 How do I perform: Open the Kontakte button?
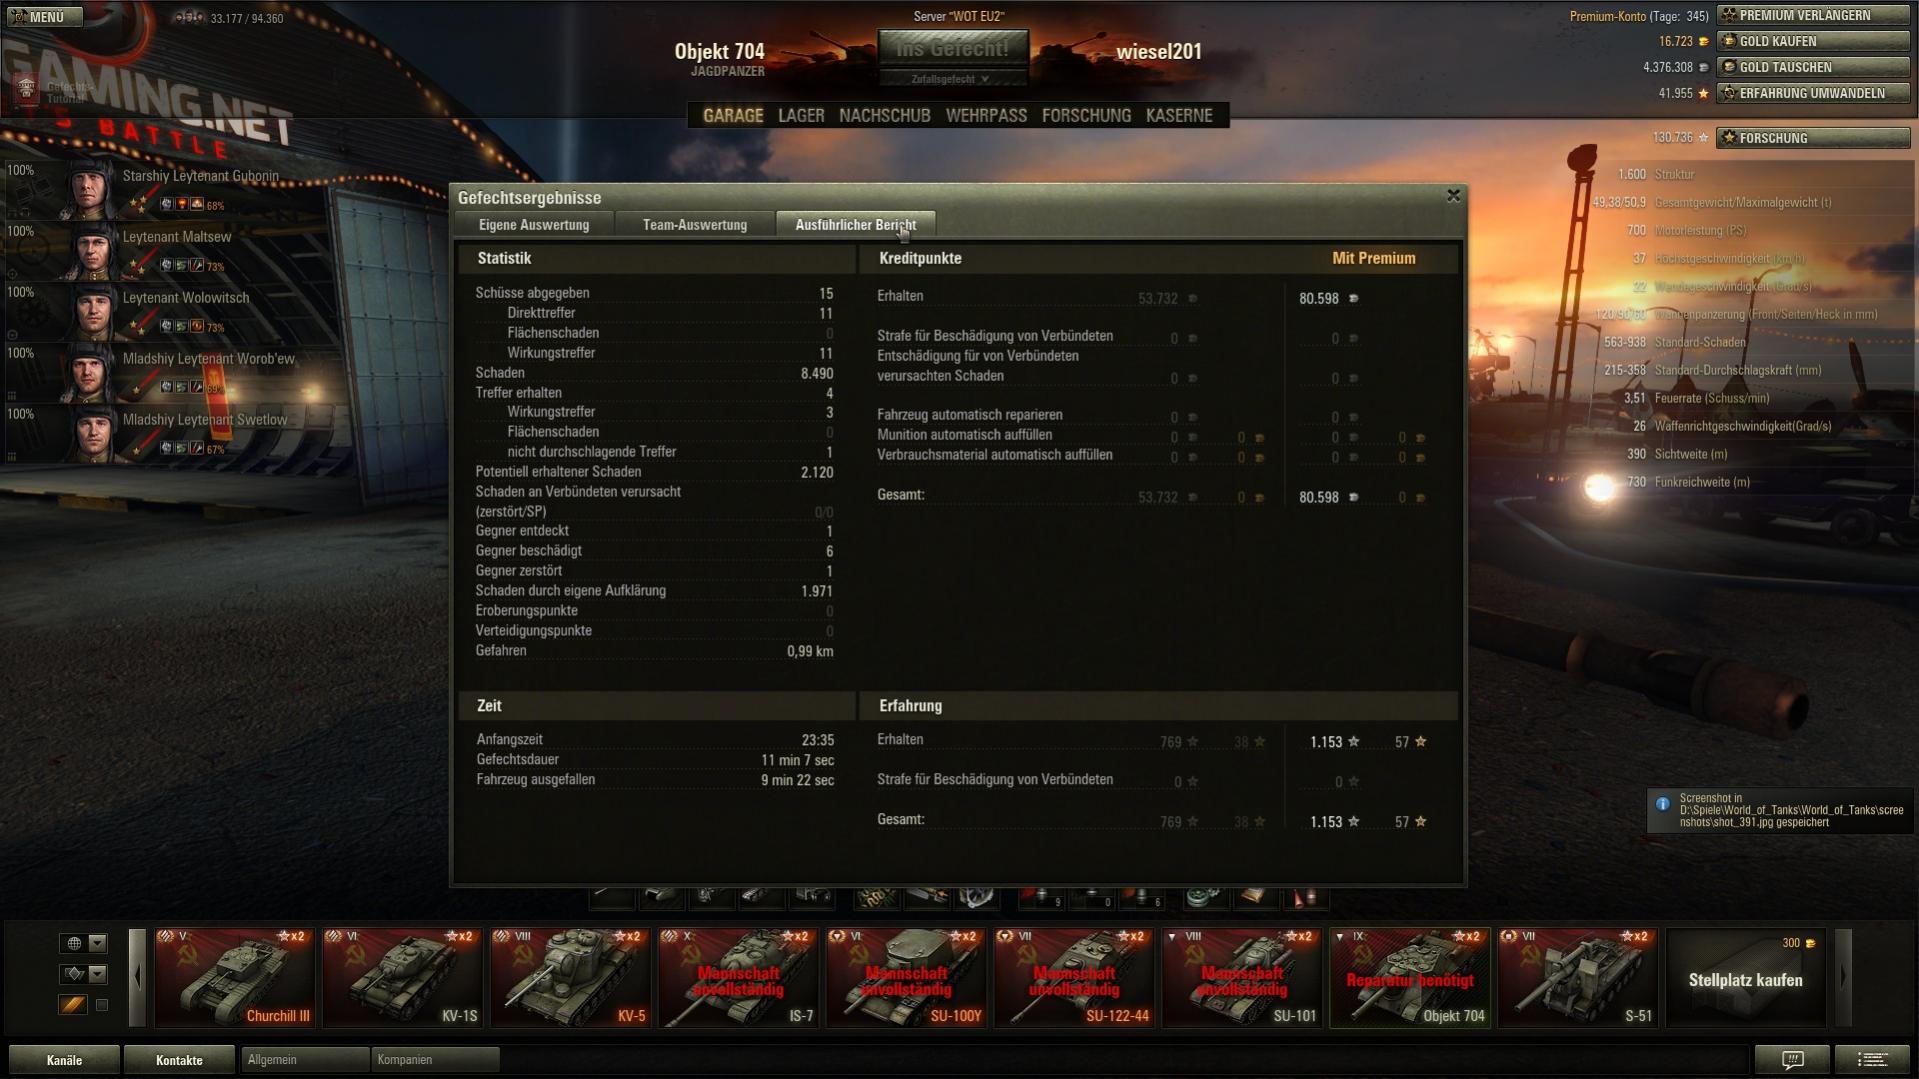point(179,1060)
